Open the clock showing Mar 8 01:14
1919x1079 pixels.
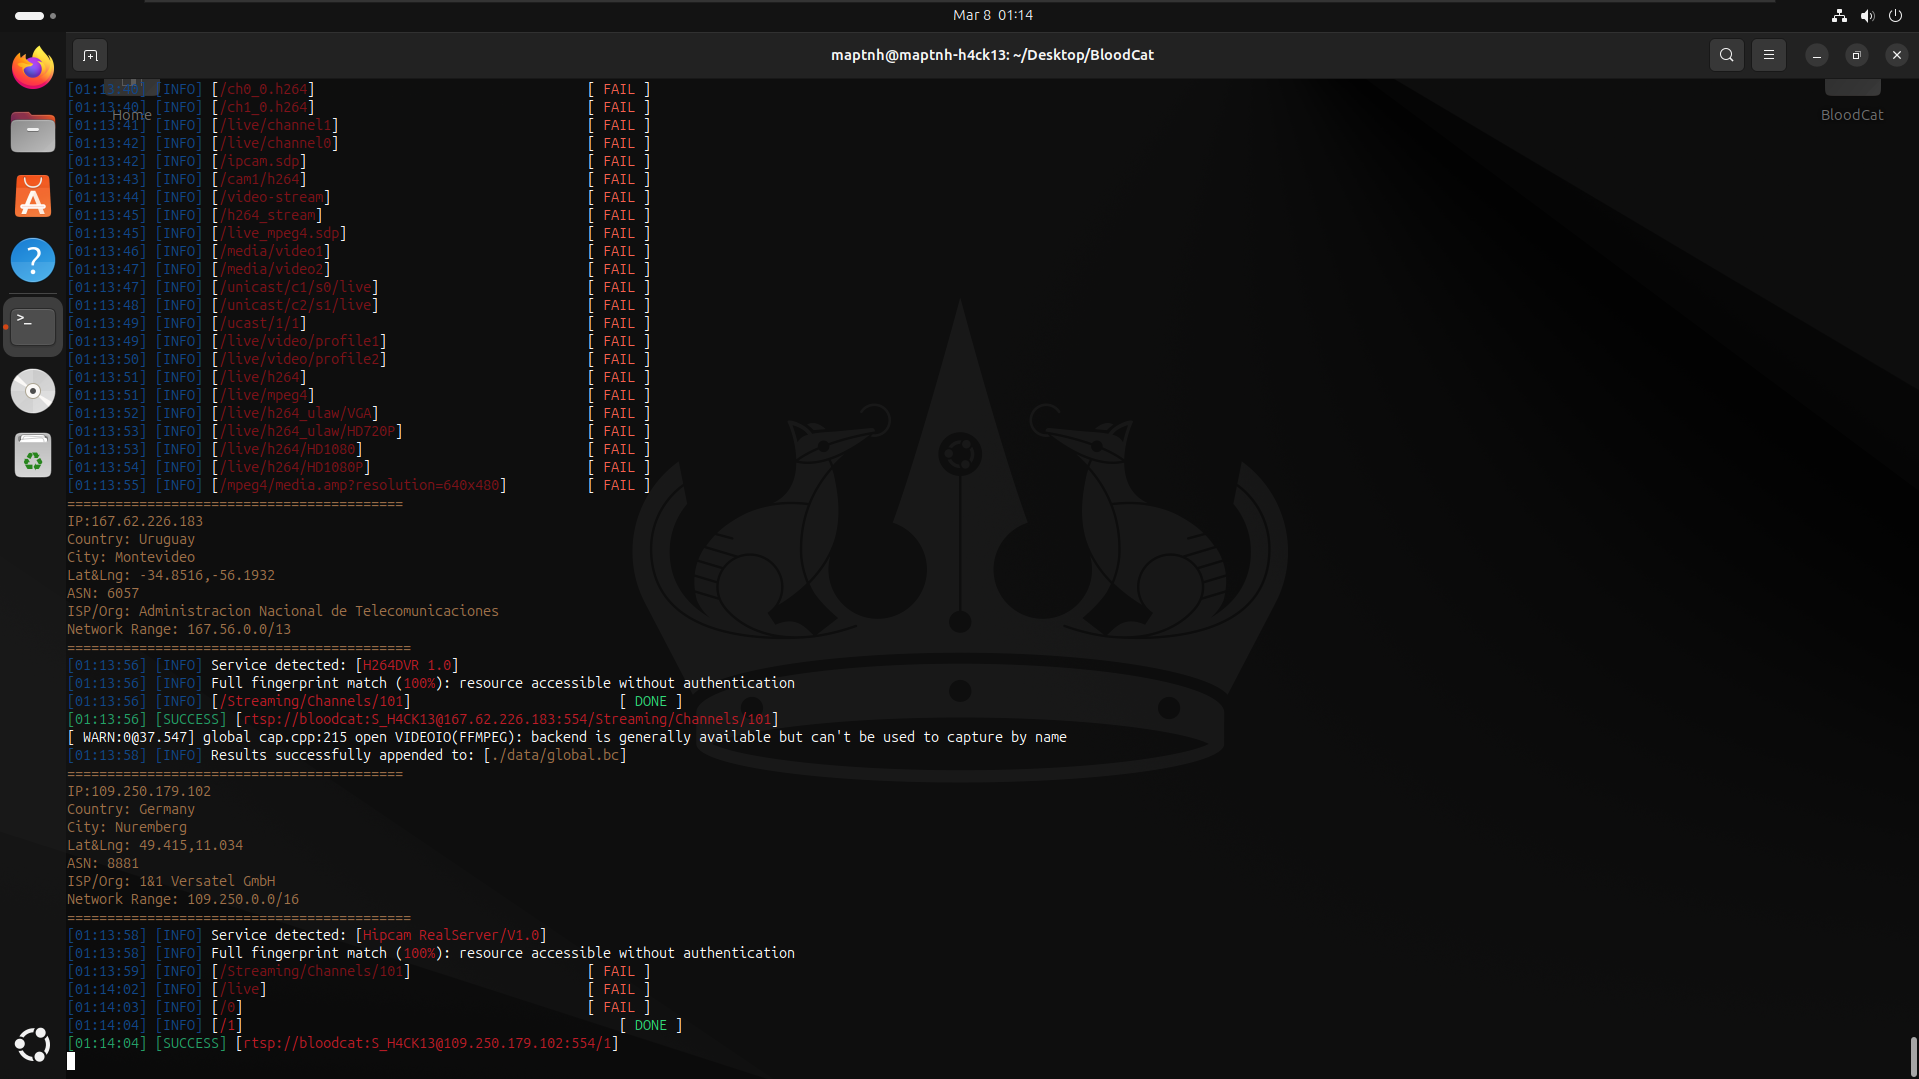click(x=993, y=15)
